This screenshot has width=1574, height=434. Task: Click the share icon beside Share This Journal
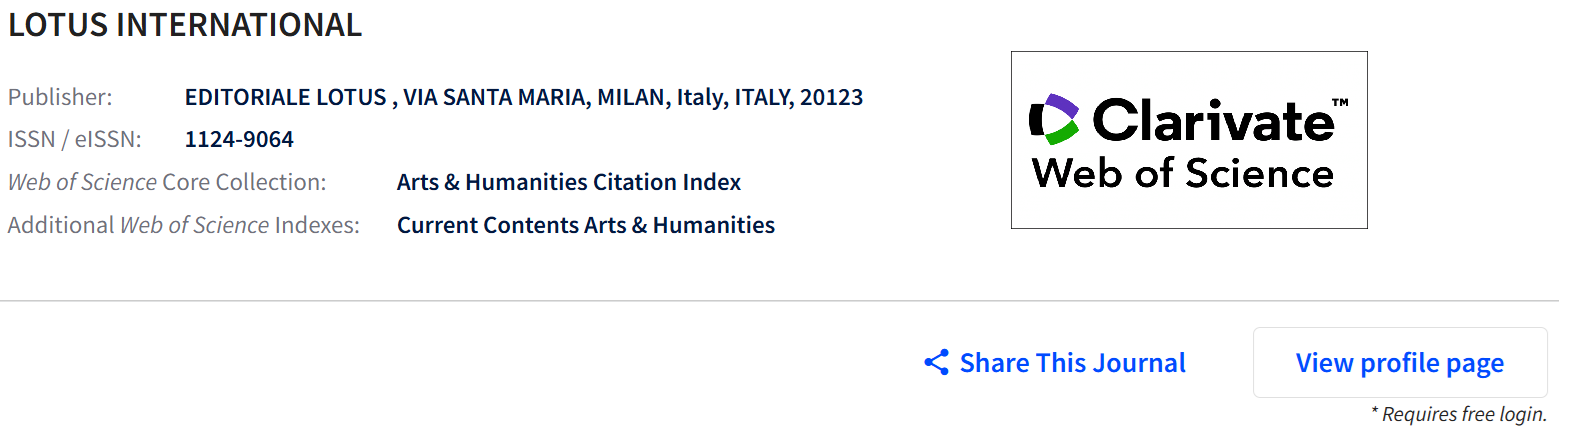936,362
